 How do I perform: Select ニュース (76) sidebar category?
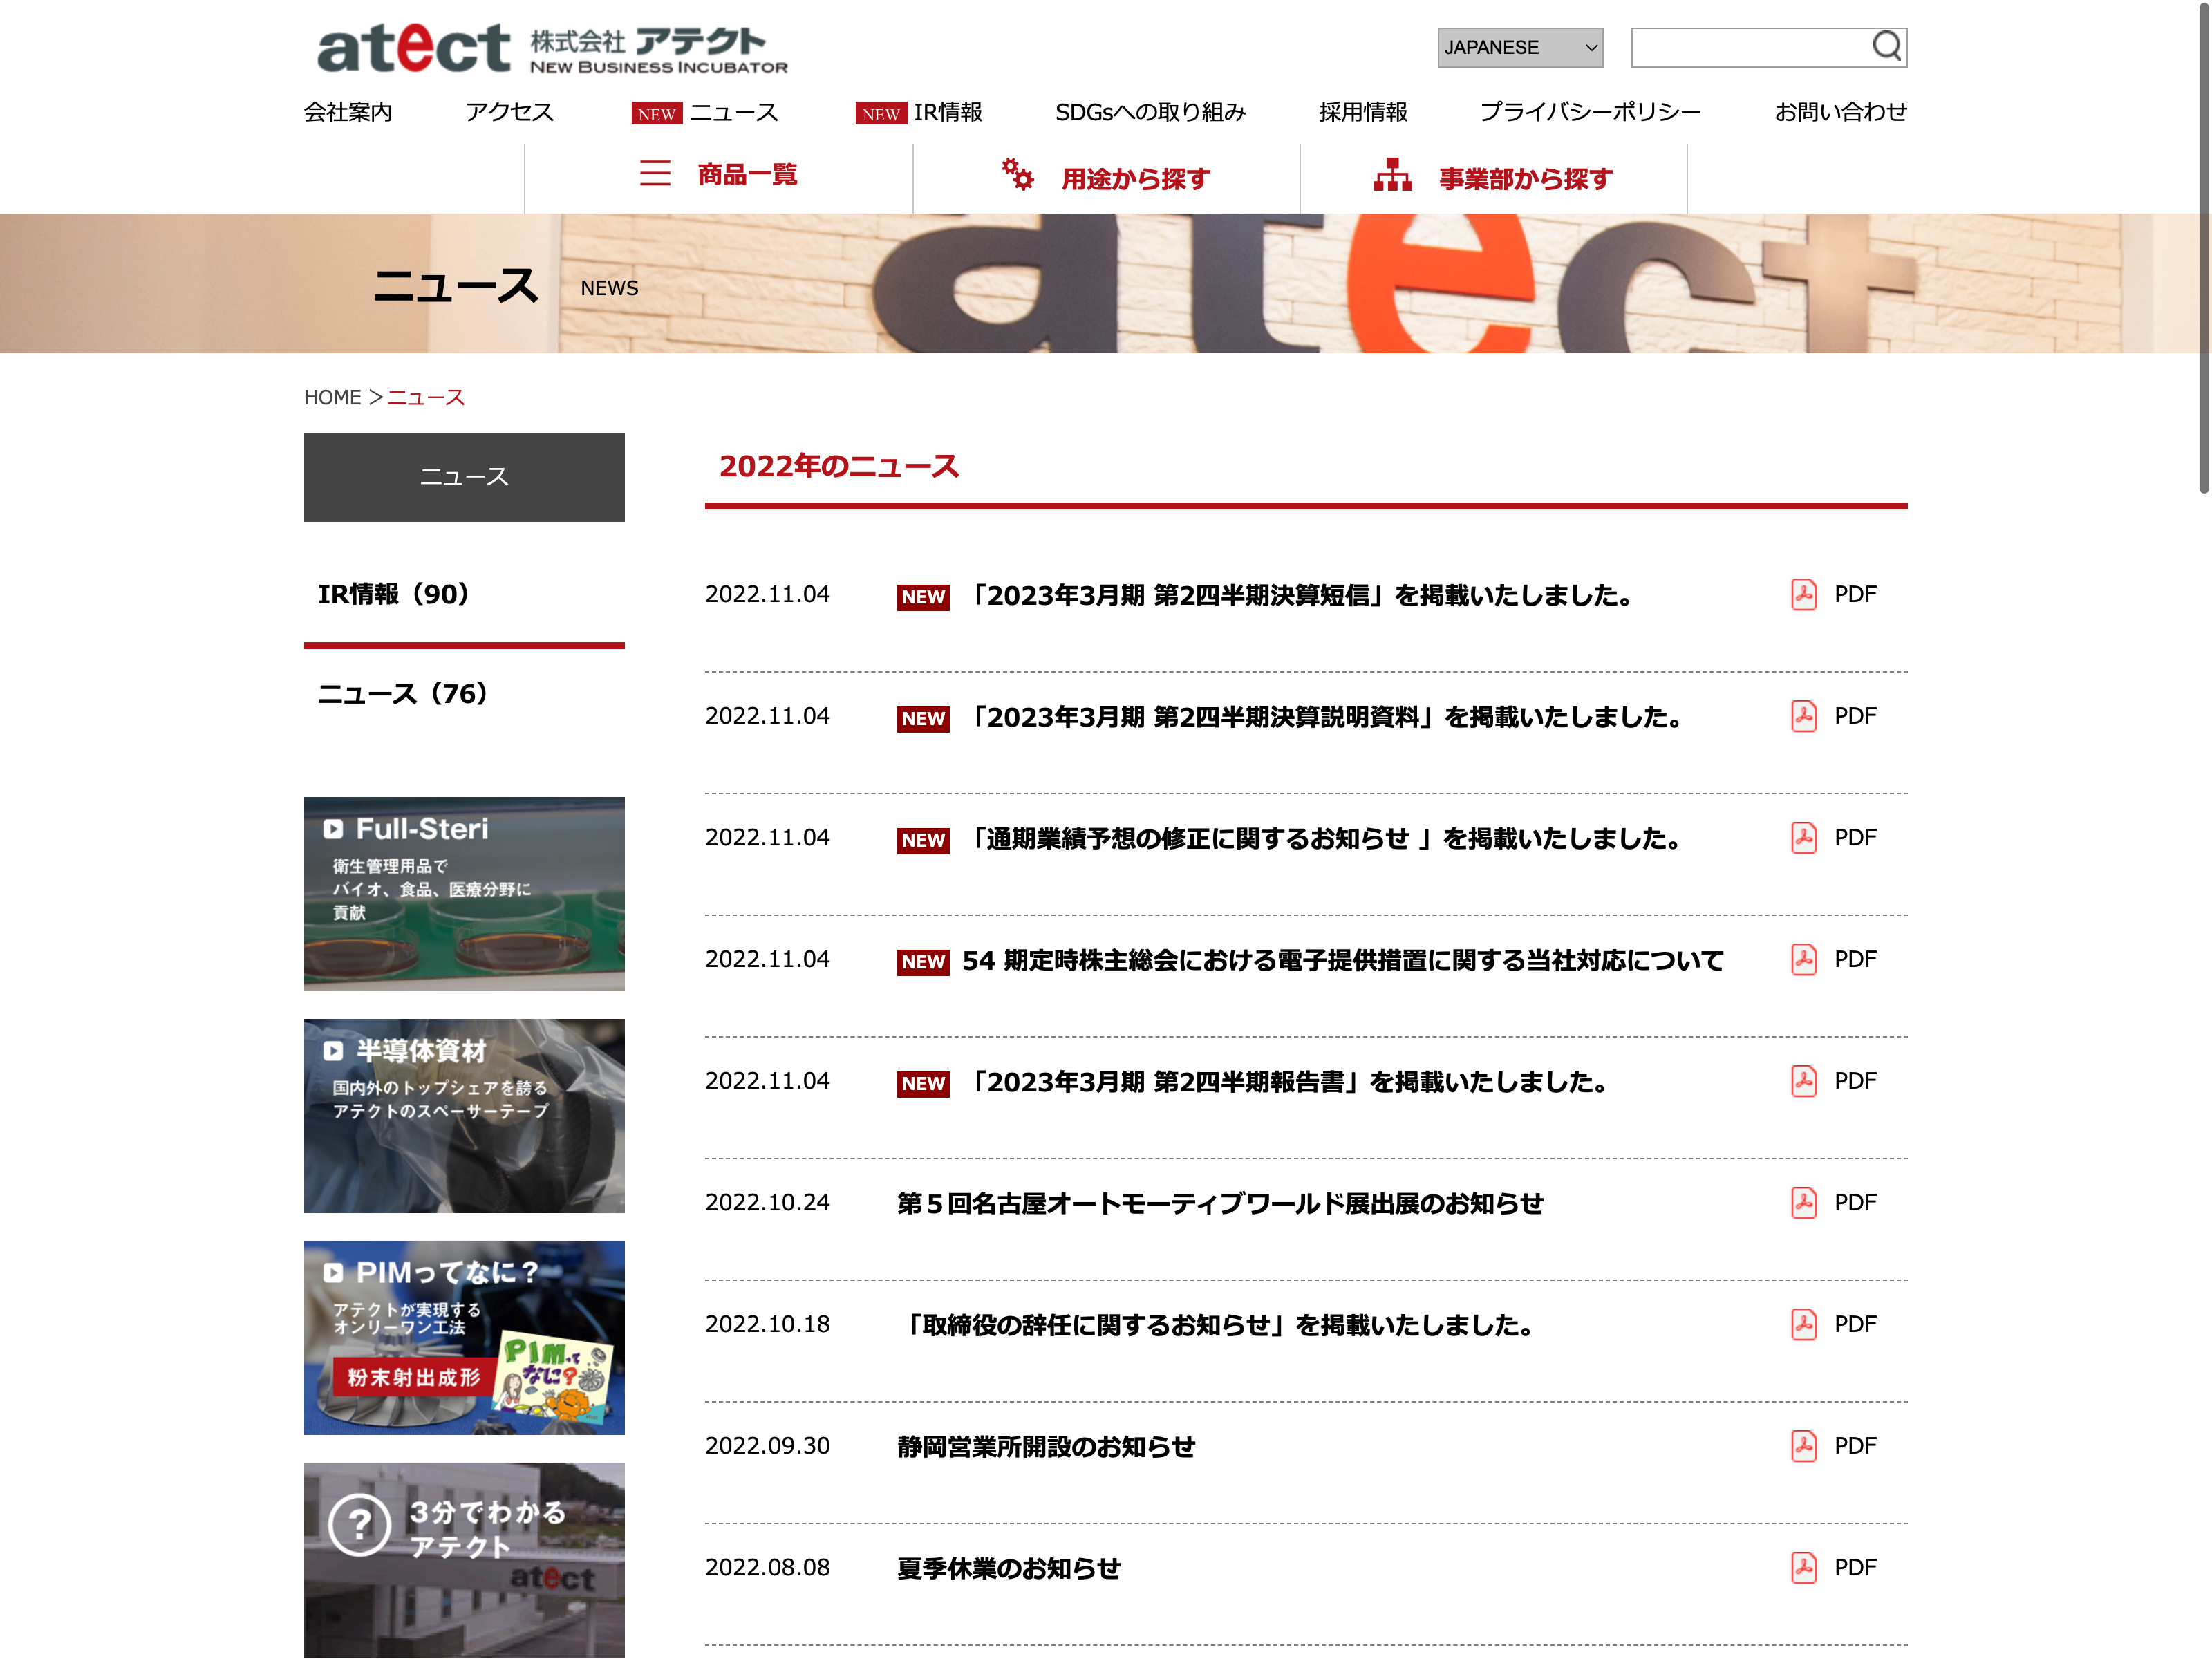pos(402,694)
